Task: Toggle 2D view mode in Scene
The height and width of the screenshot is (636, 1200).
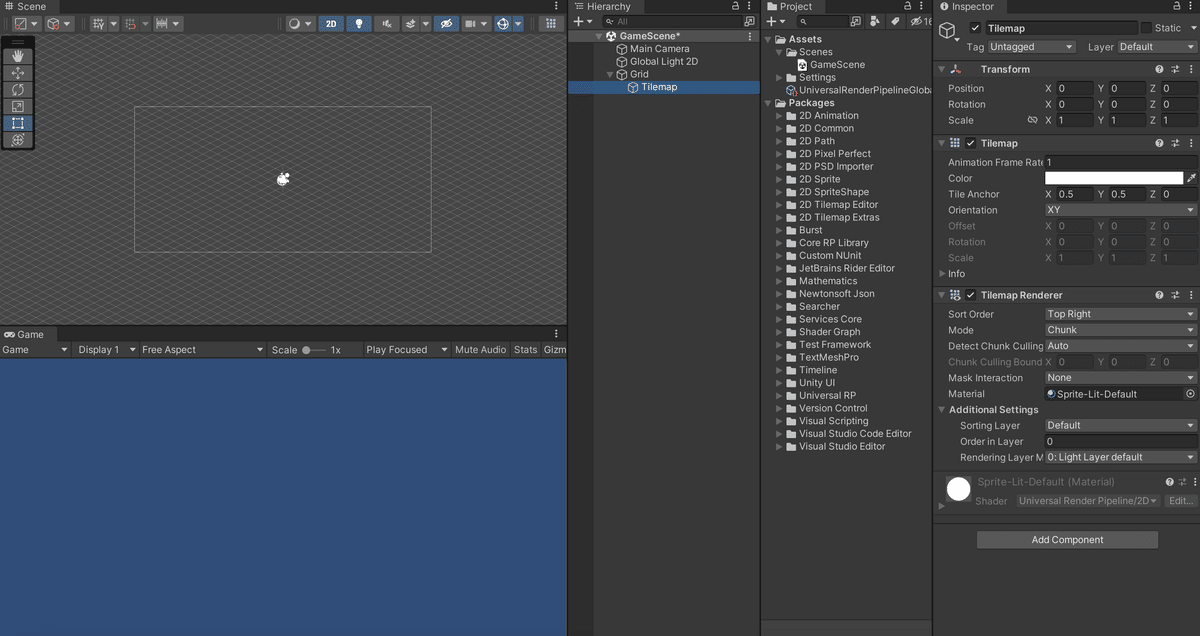Action: click(331, 24)
